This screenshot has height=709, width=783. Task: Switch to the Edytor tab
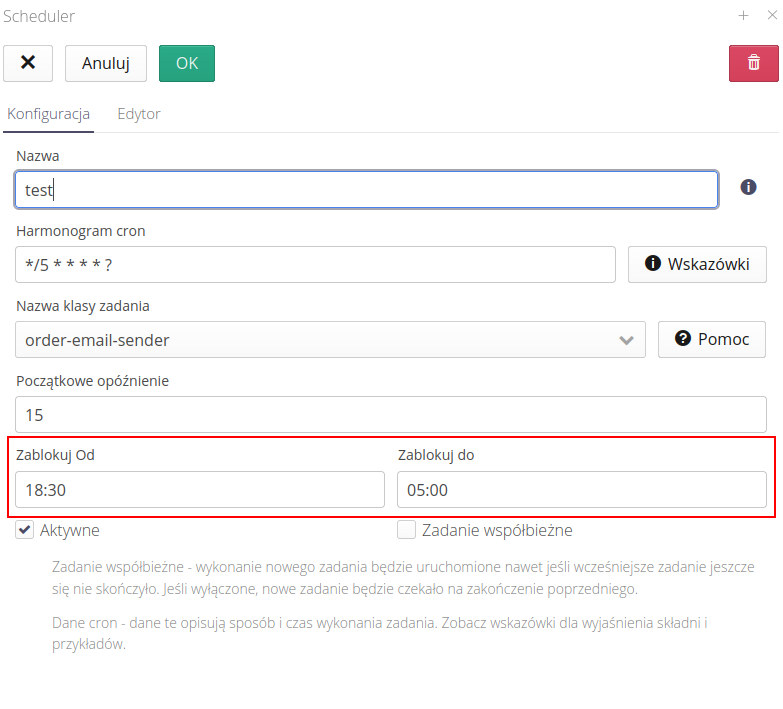[139, 114]
